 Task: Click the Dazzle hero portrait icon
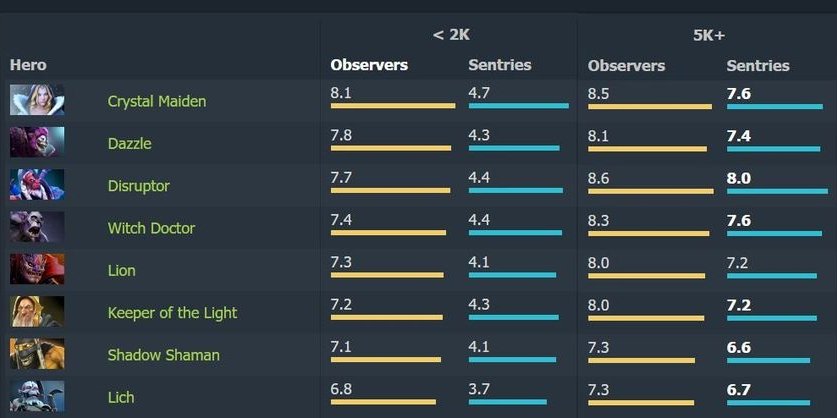coord(37,143)
